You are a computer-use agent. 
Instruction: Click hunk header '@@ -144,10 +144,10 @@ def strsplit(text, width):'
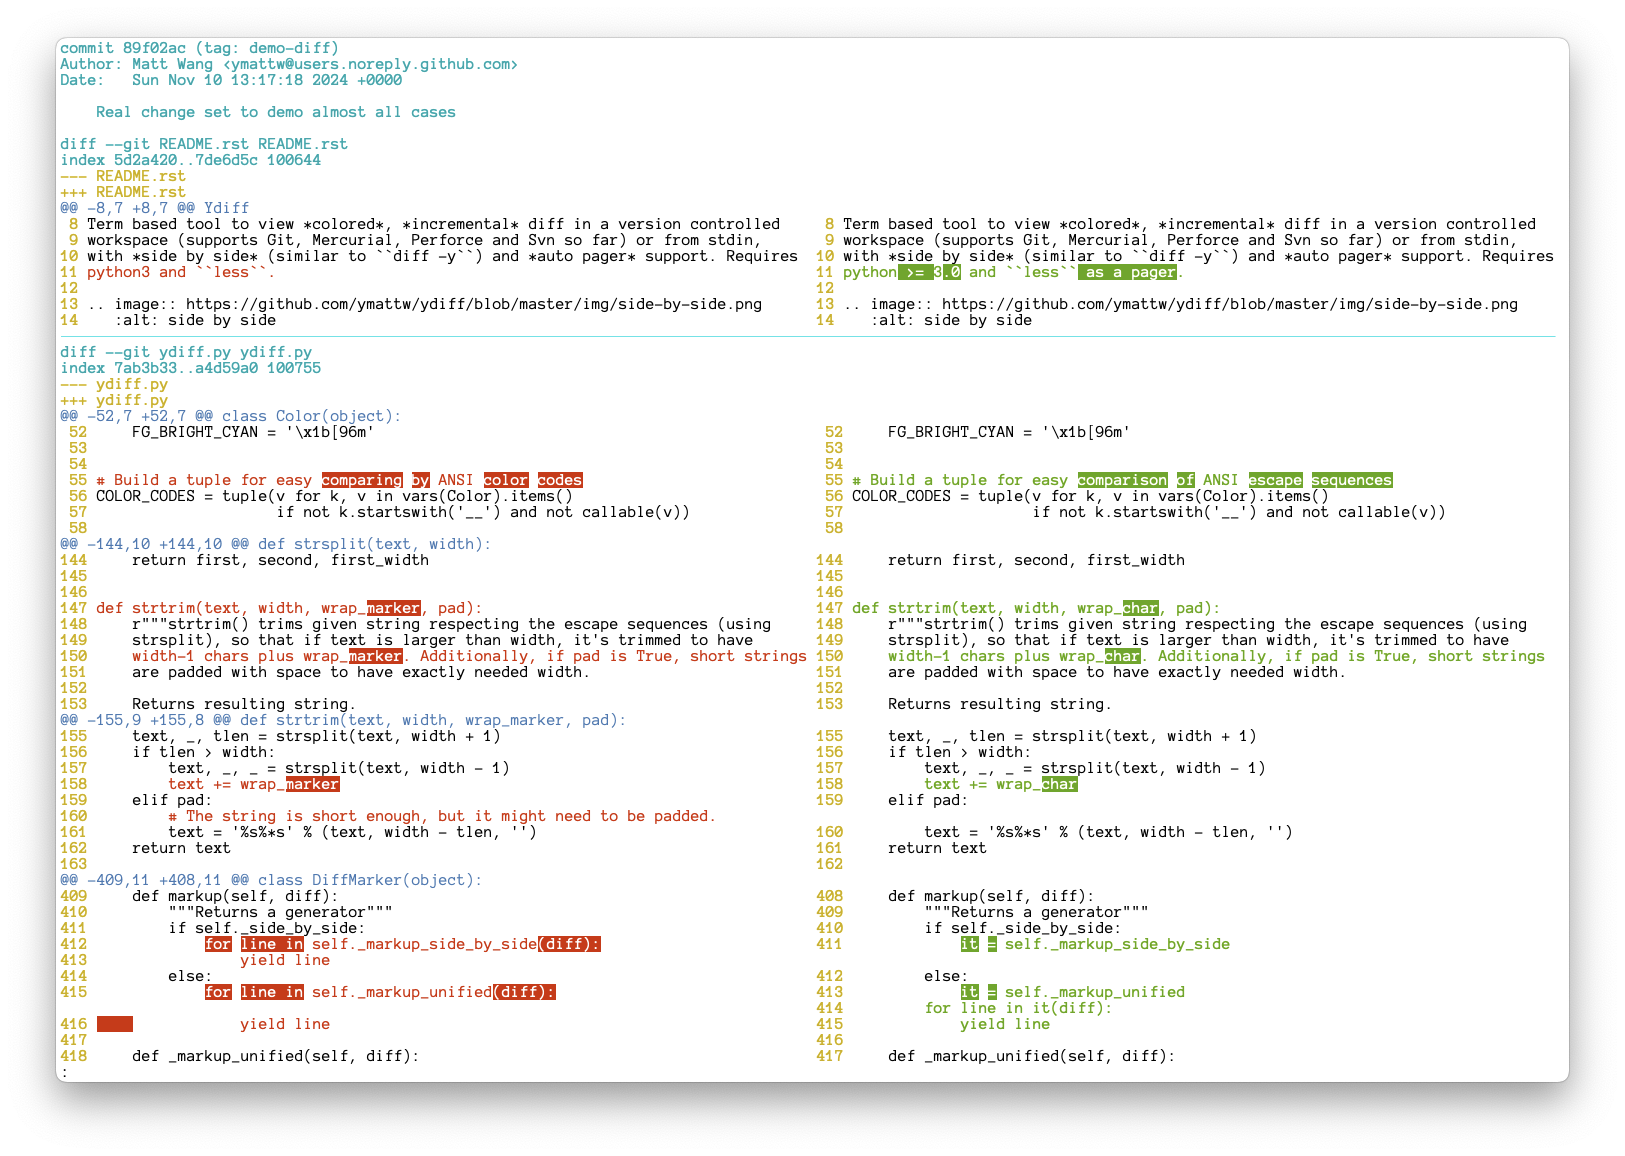click(x=276, y=544)
